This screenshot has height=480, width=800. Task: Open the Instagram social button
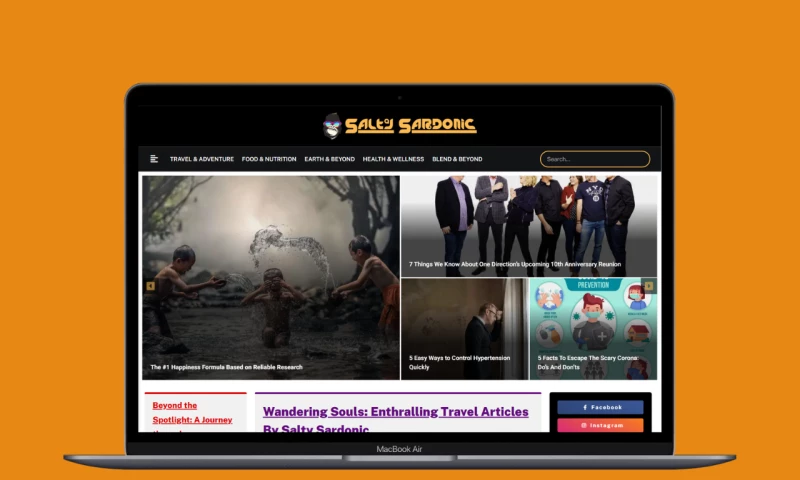[600, 425]
